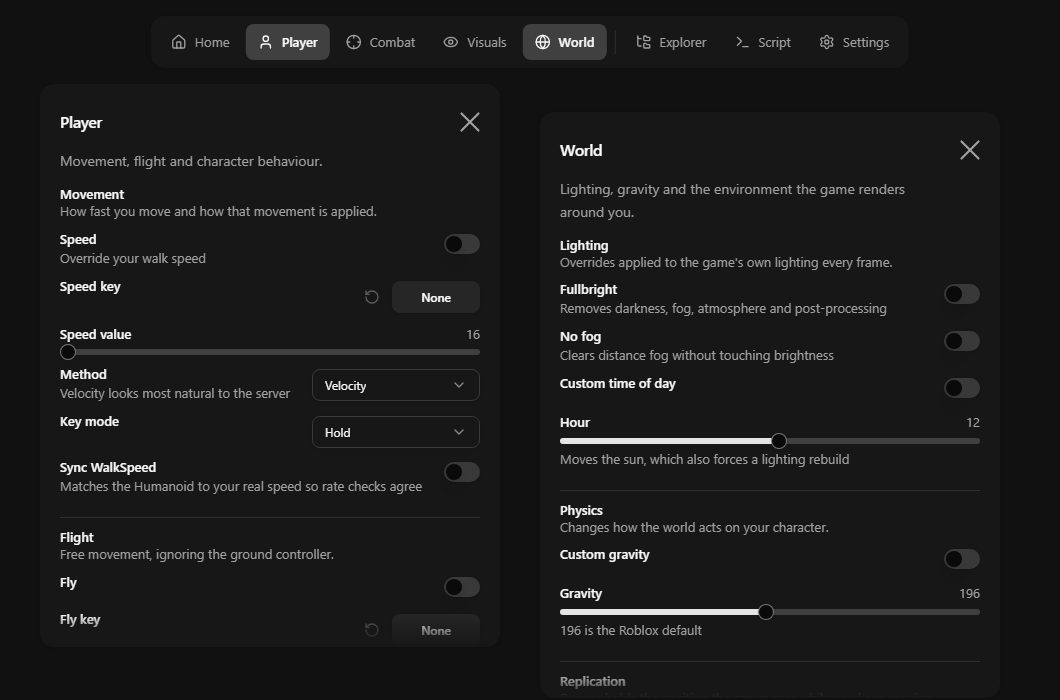Enable Sync WalkSpeed
This screenshot has height=700, width=1060.
coord(462,472)
